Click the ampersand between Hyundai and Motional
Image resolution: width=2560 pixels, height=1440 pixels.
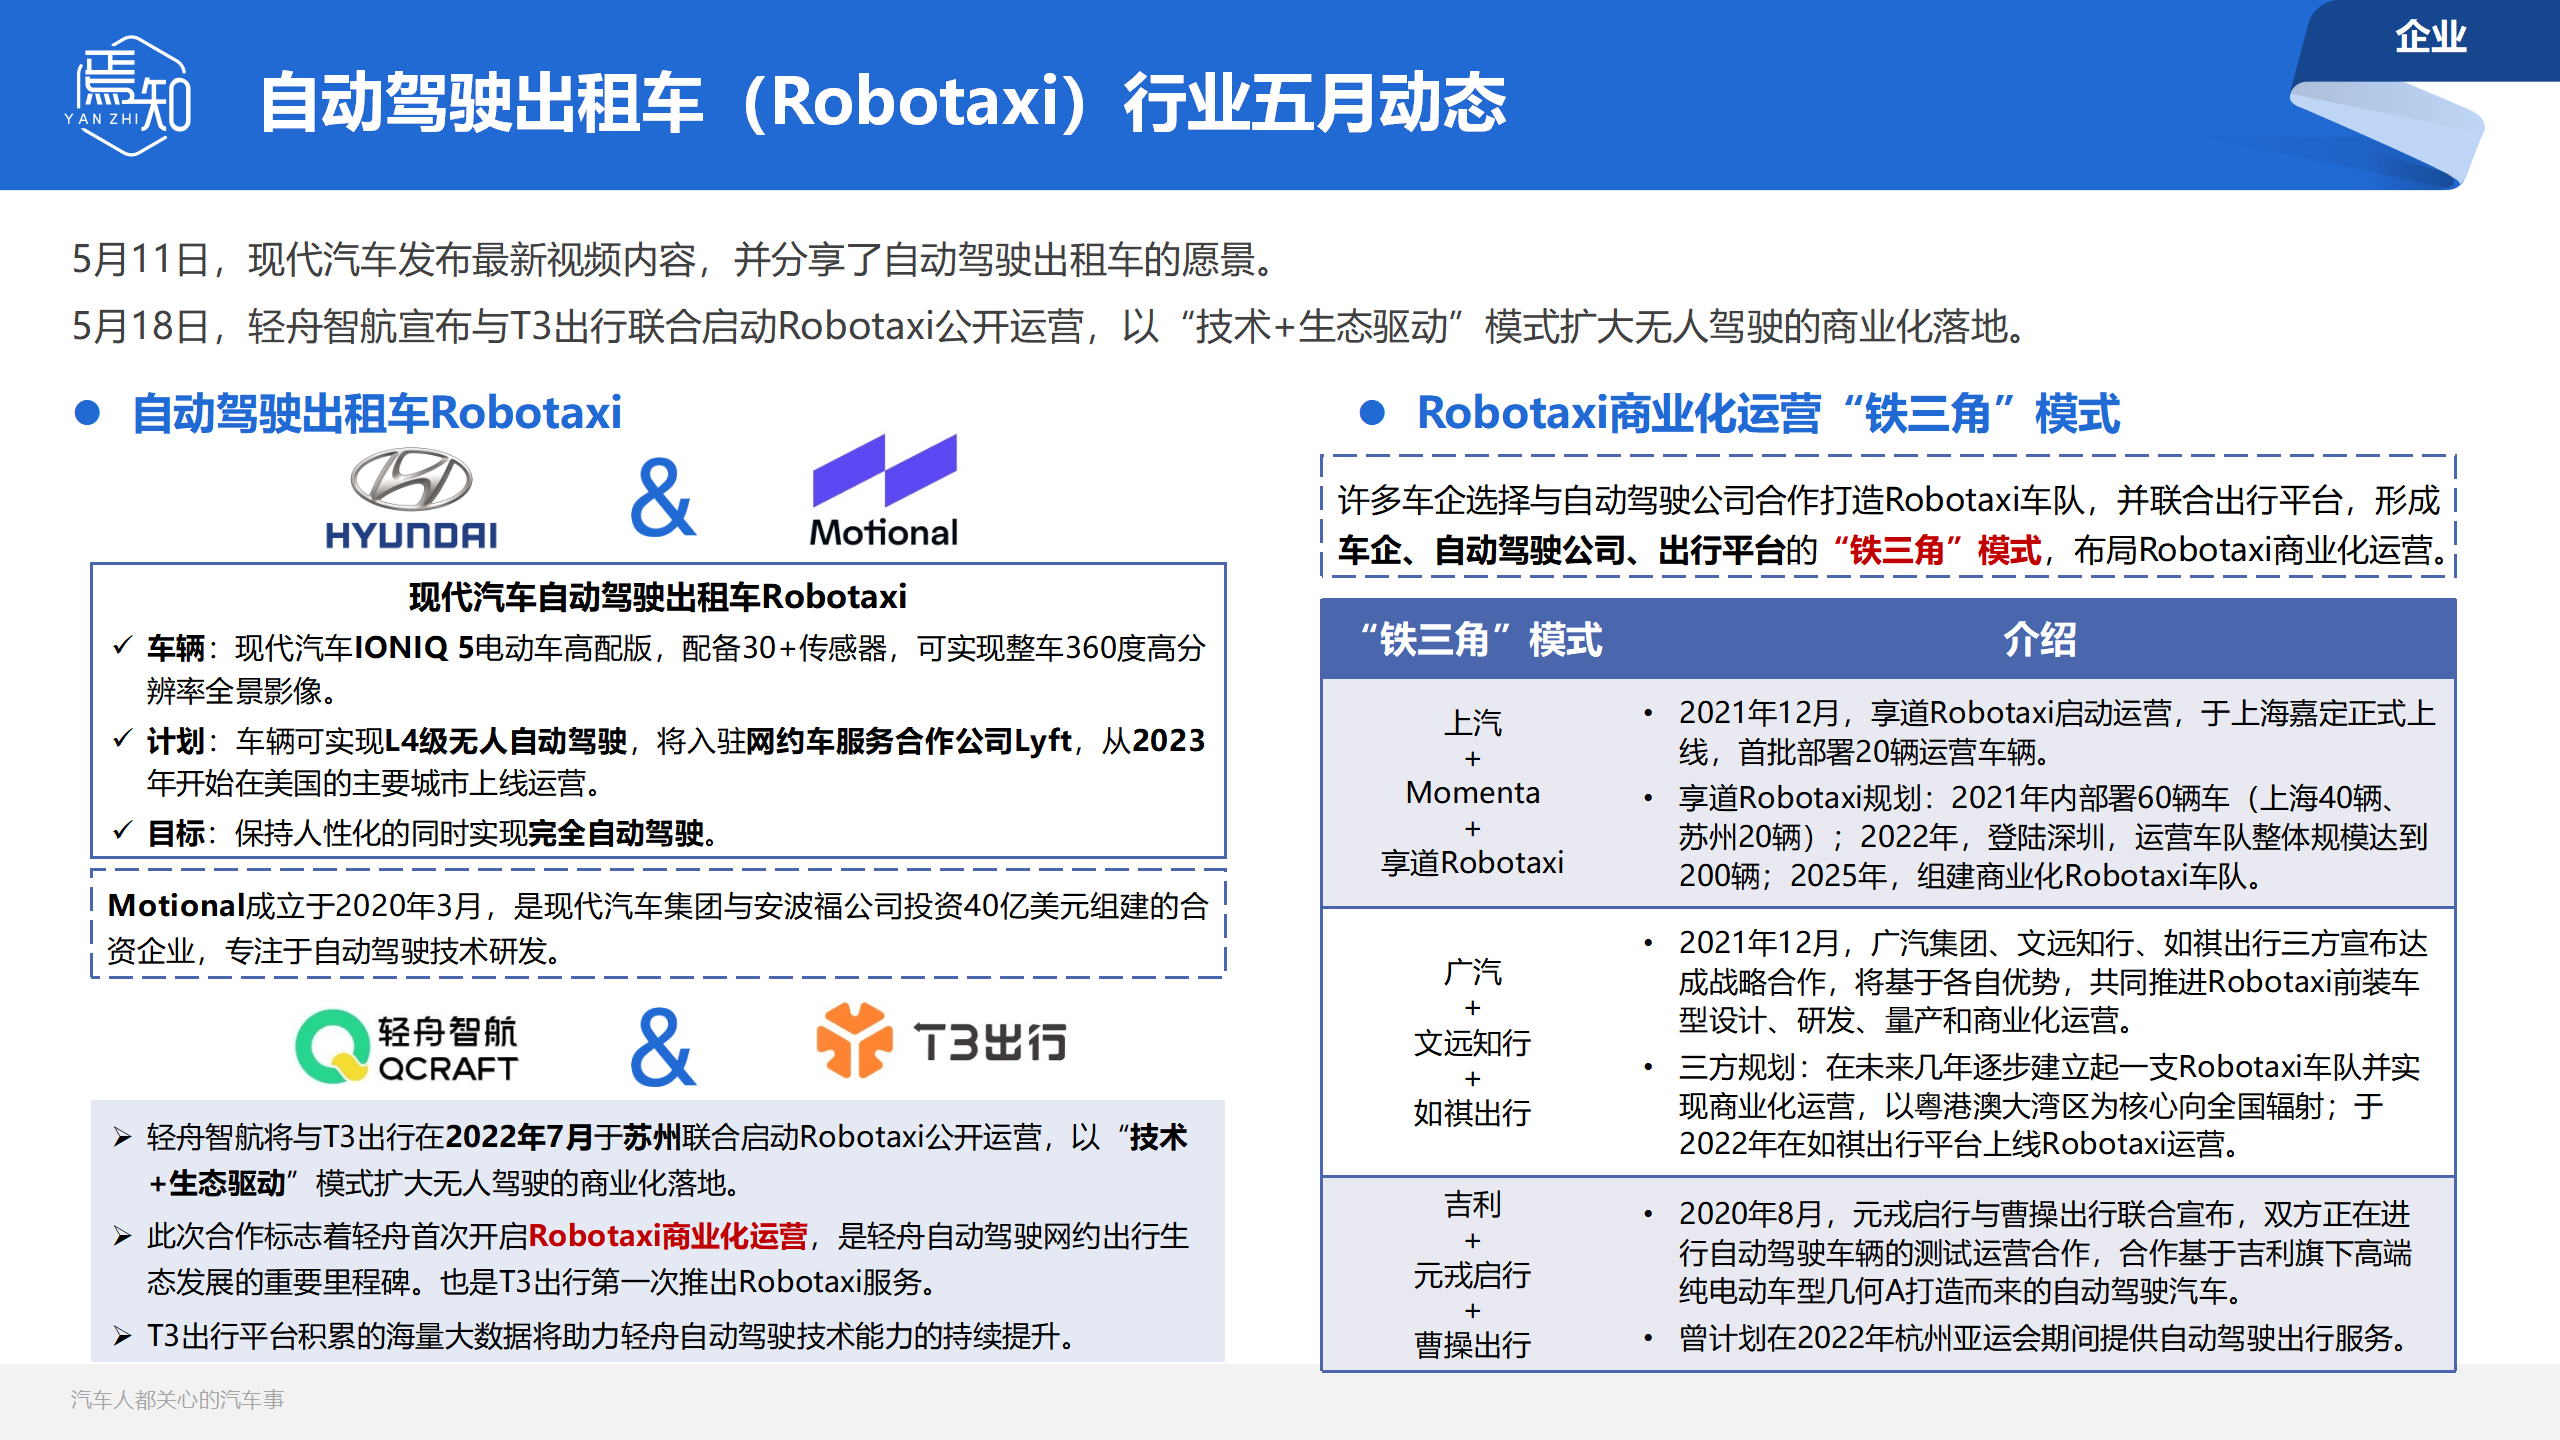(x=662, y=497)
